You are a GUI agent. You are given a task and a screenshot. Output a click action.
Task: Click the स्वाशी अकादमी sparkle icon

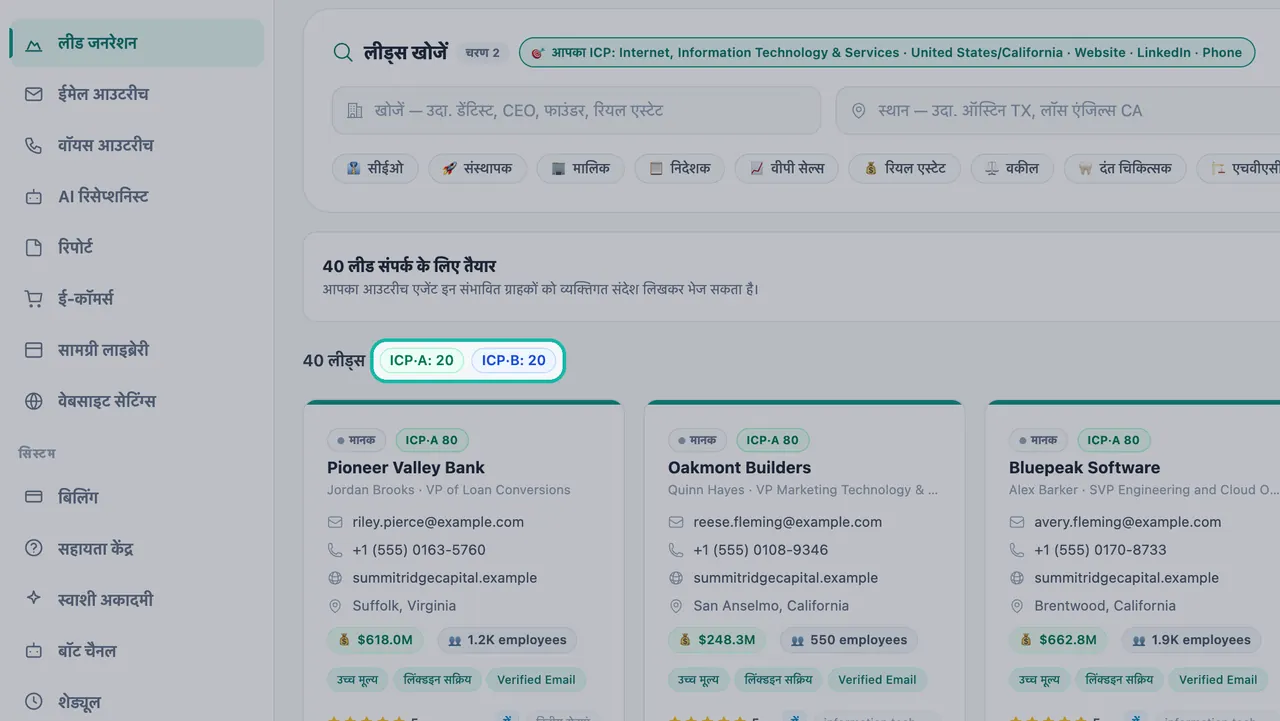pos(34,599)
